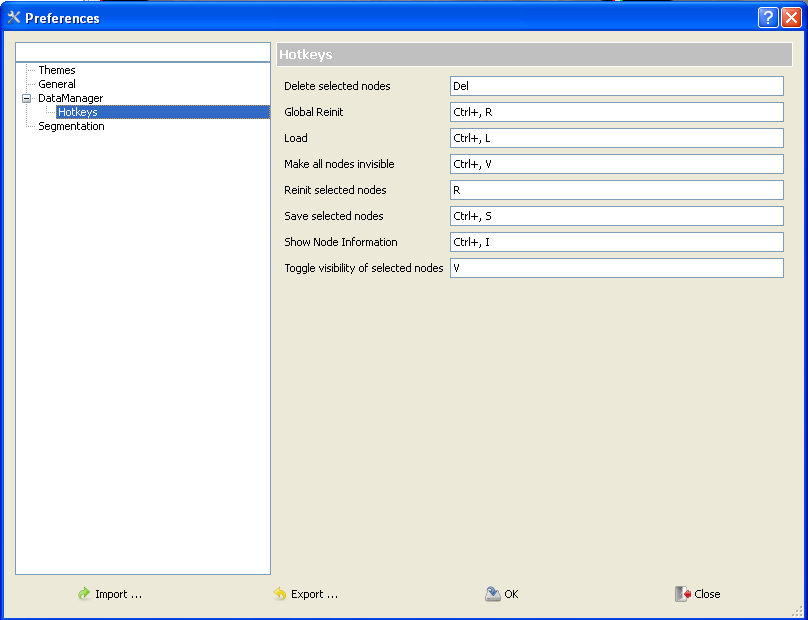This screenshot has width=808, height=620.
Task: Select the Hotkeys tree entry
Action: tap(77, 112)
